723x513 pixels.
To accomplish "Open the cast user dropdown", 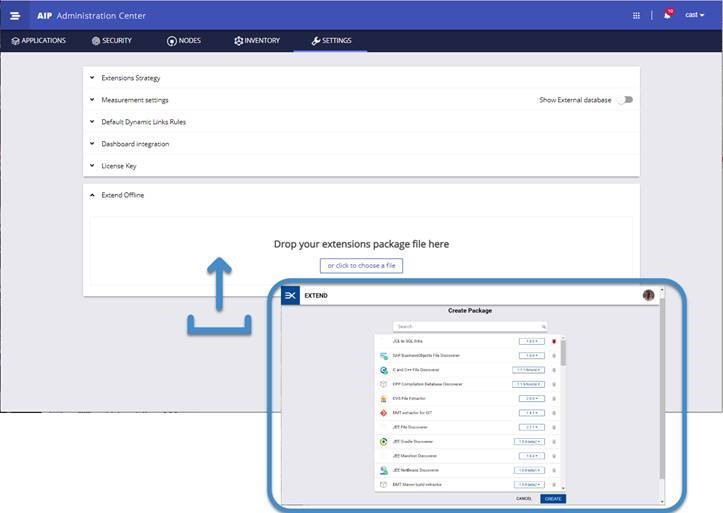I will tap(694, 15).
